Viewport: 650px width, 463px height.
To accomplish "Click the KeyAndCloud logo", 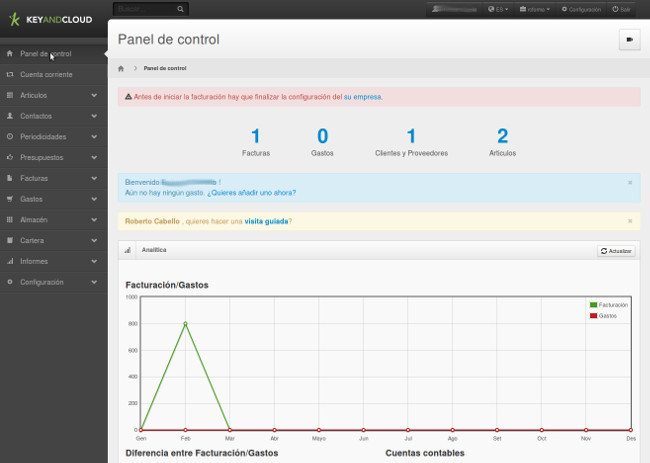I will [x=51, y=19].
